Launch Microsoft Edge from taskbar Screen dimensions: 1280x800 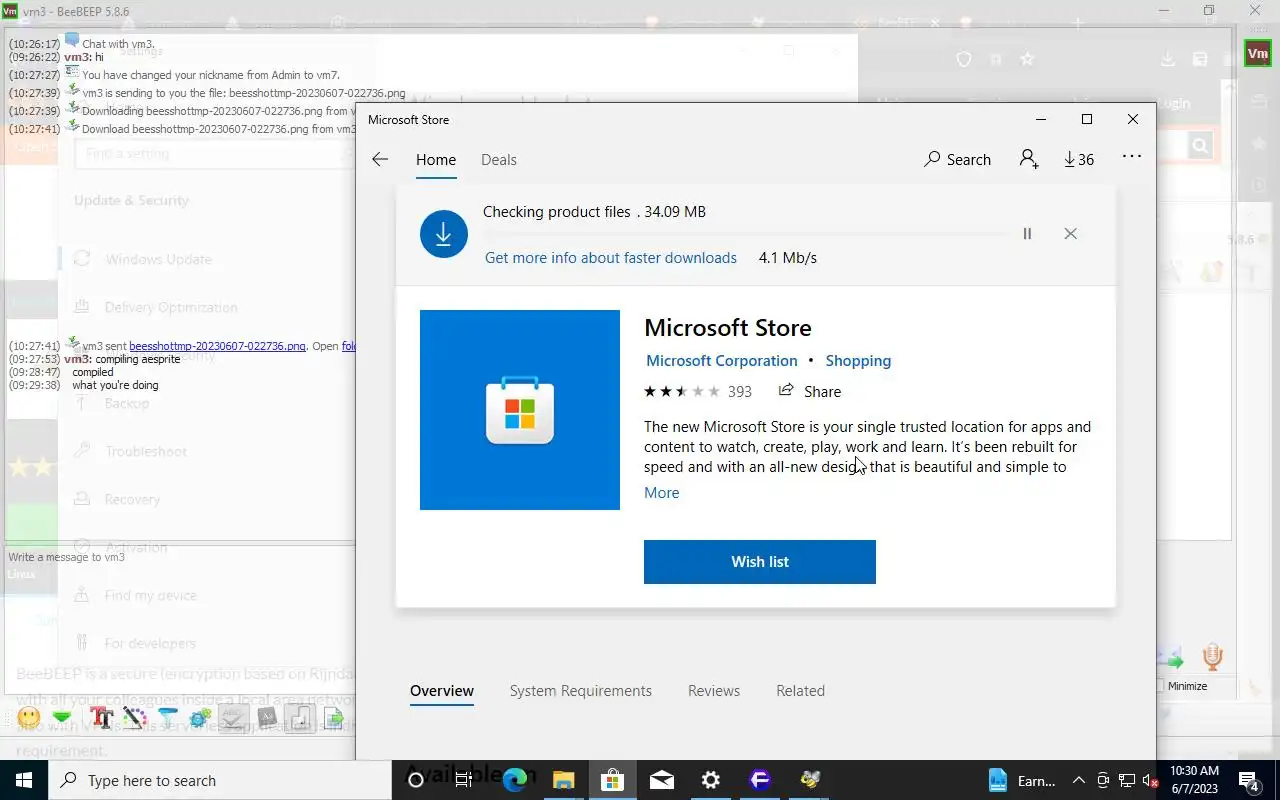pyautogui.click(x=514, y=780)
